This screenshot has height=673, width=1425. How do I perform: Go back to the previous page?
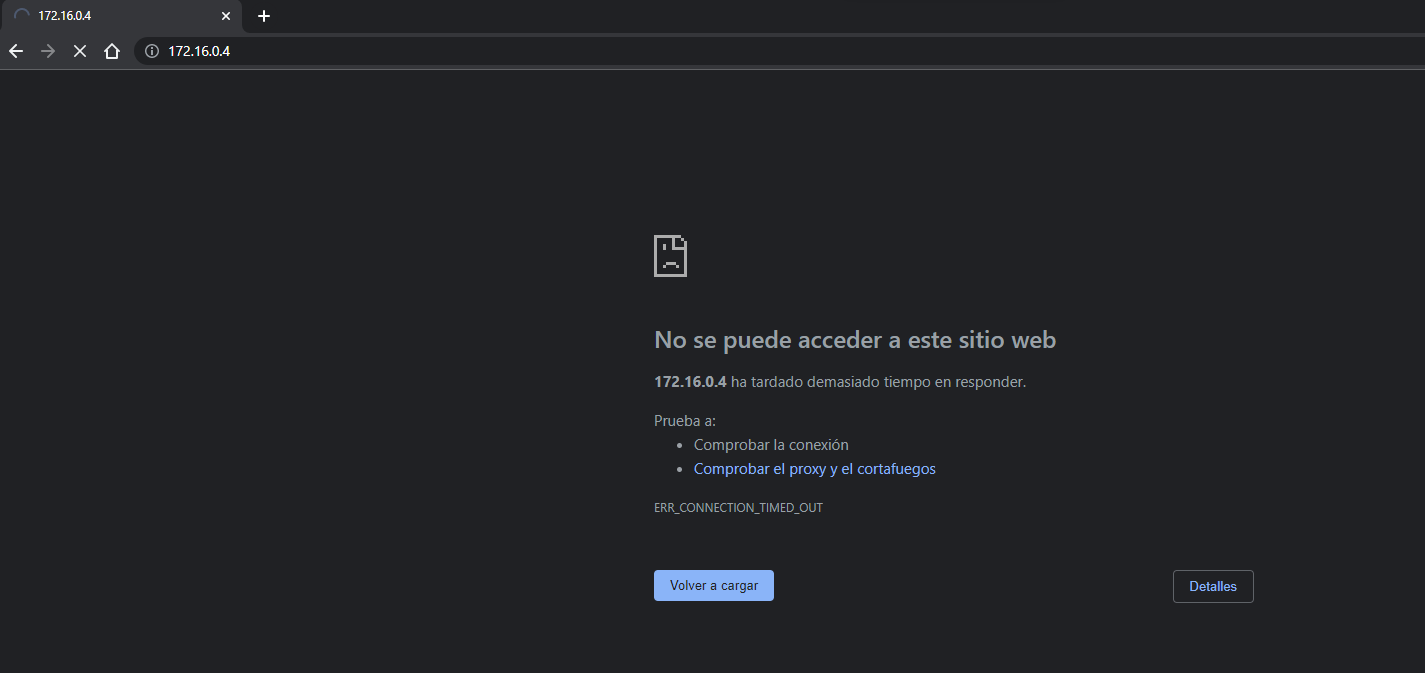pyautogui.click(x=16, y=51)
